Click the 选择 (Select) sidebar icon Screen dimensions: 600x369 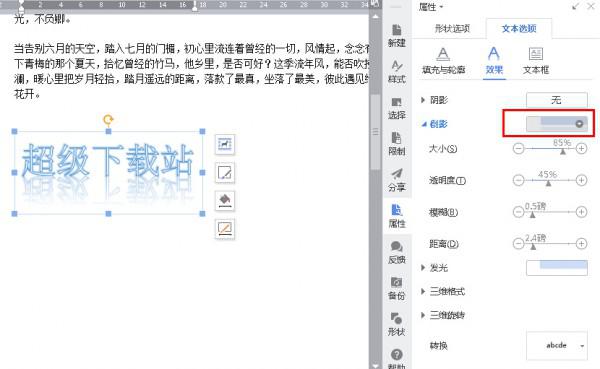[x=397, y=108]
